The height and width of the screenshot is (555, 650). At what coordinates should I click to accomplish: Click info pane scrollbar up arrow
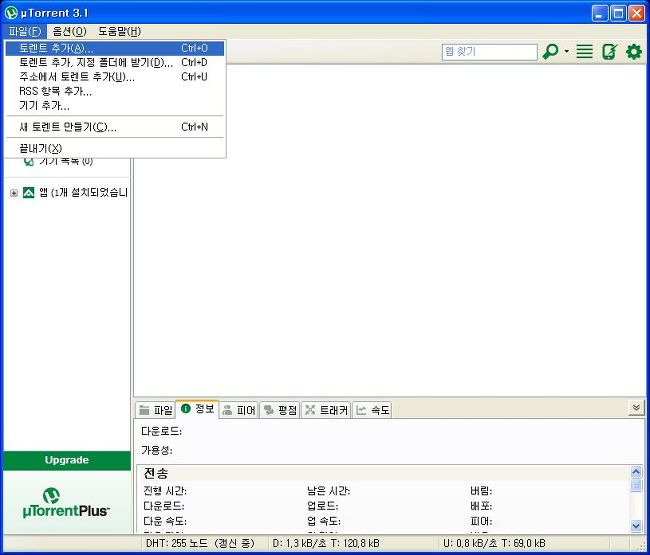coord(636,472)
